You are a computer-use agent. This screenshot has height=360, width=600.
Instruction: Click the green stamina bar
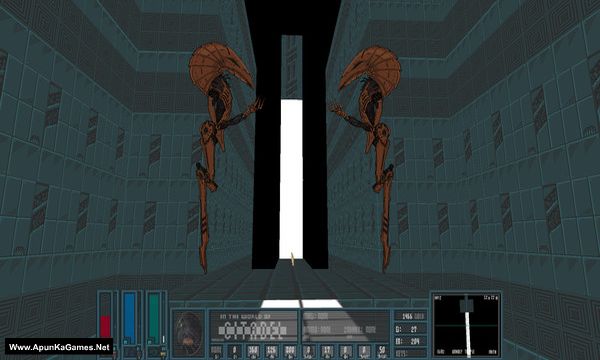point(154,318)
